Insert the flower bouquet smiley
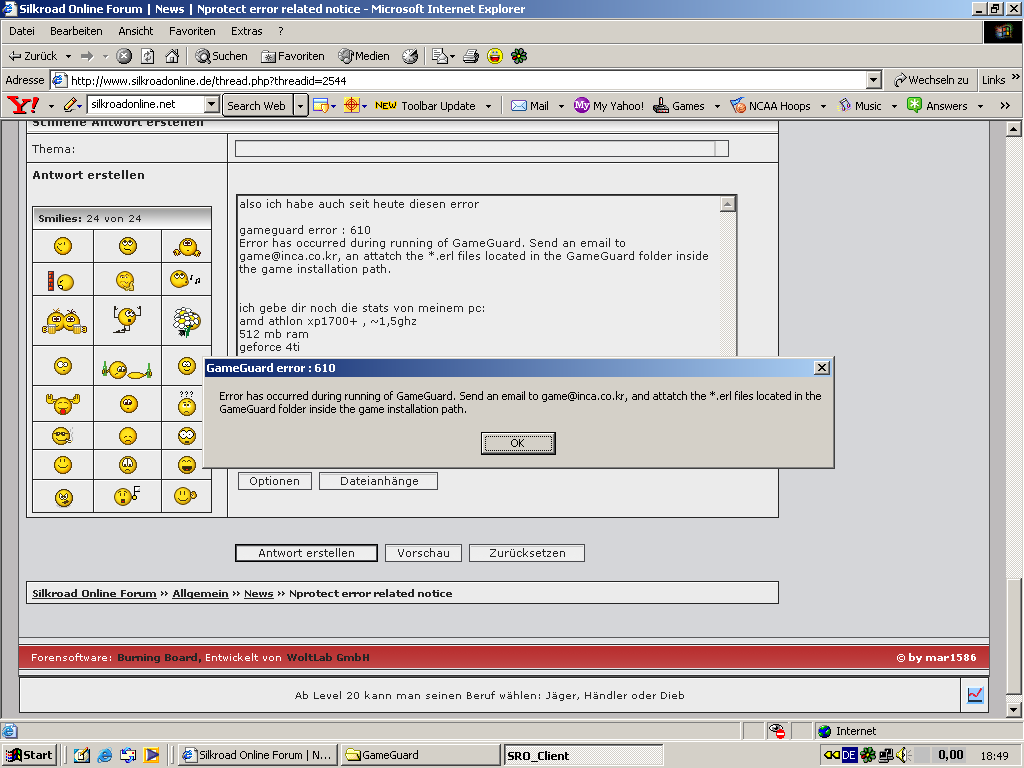This screenshot has width=1024, height=768. tap(186, 320)
